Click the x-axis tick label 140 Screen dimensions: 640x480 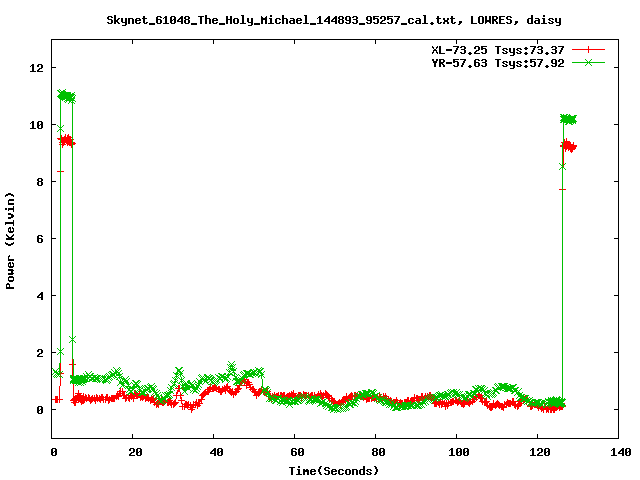tap(618, 452)
